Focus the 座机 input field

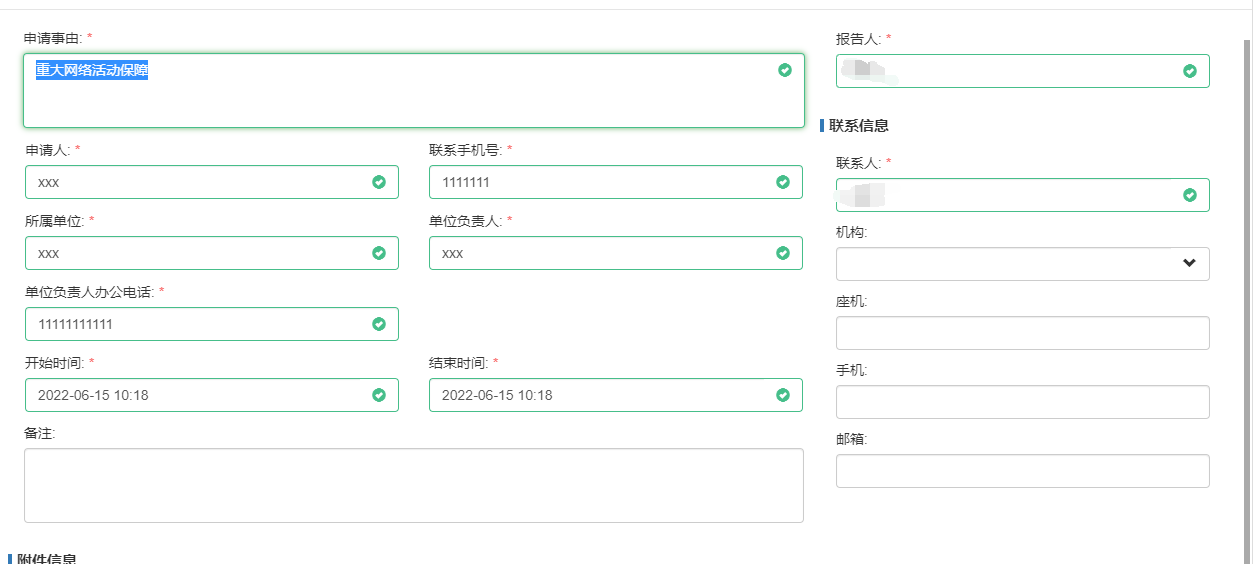(1022, 333)
